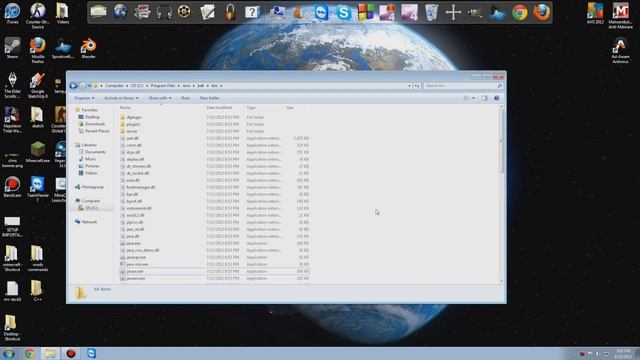The height and width of the screenshot is (360, 640).
Task: Open the Videos folder on desktop
Action: tap(62, 13)
